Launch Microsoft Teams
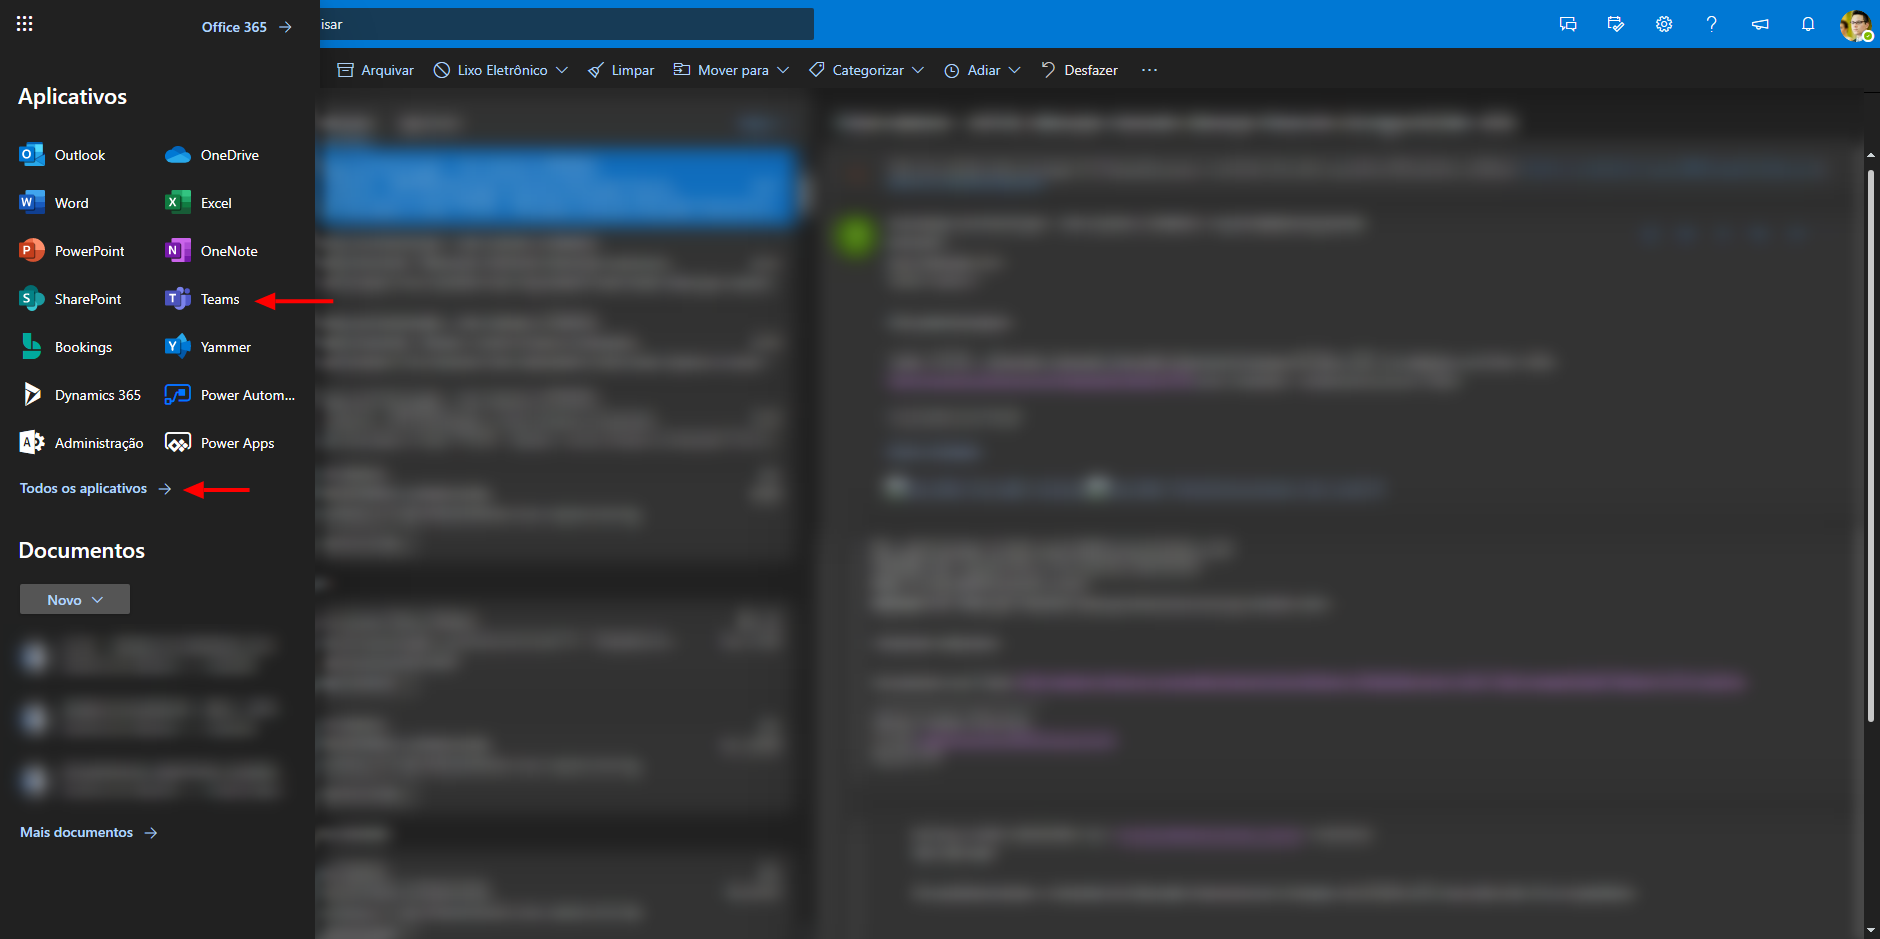 click(202, 299)
